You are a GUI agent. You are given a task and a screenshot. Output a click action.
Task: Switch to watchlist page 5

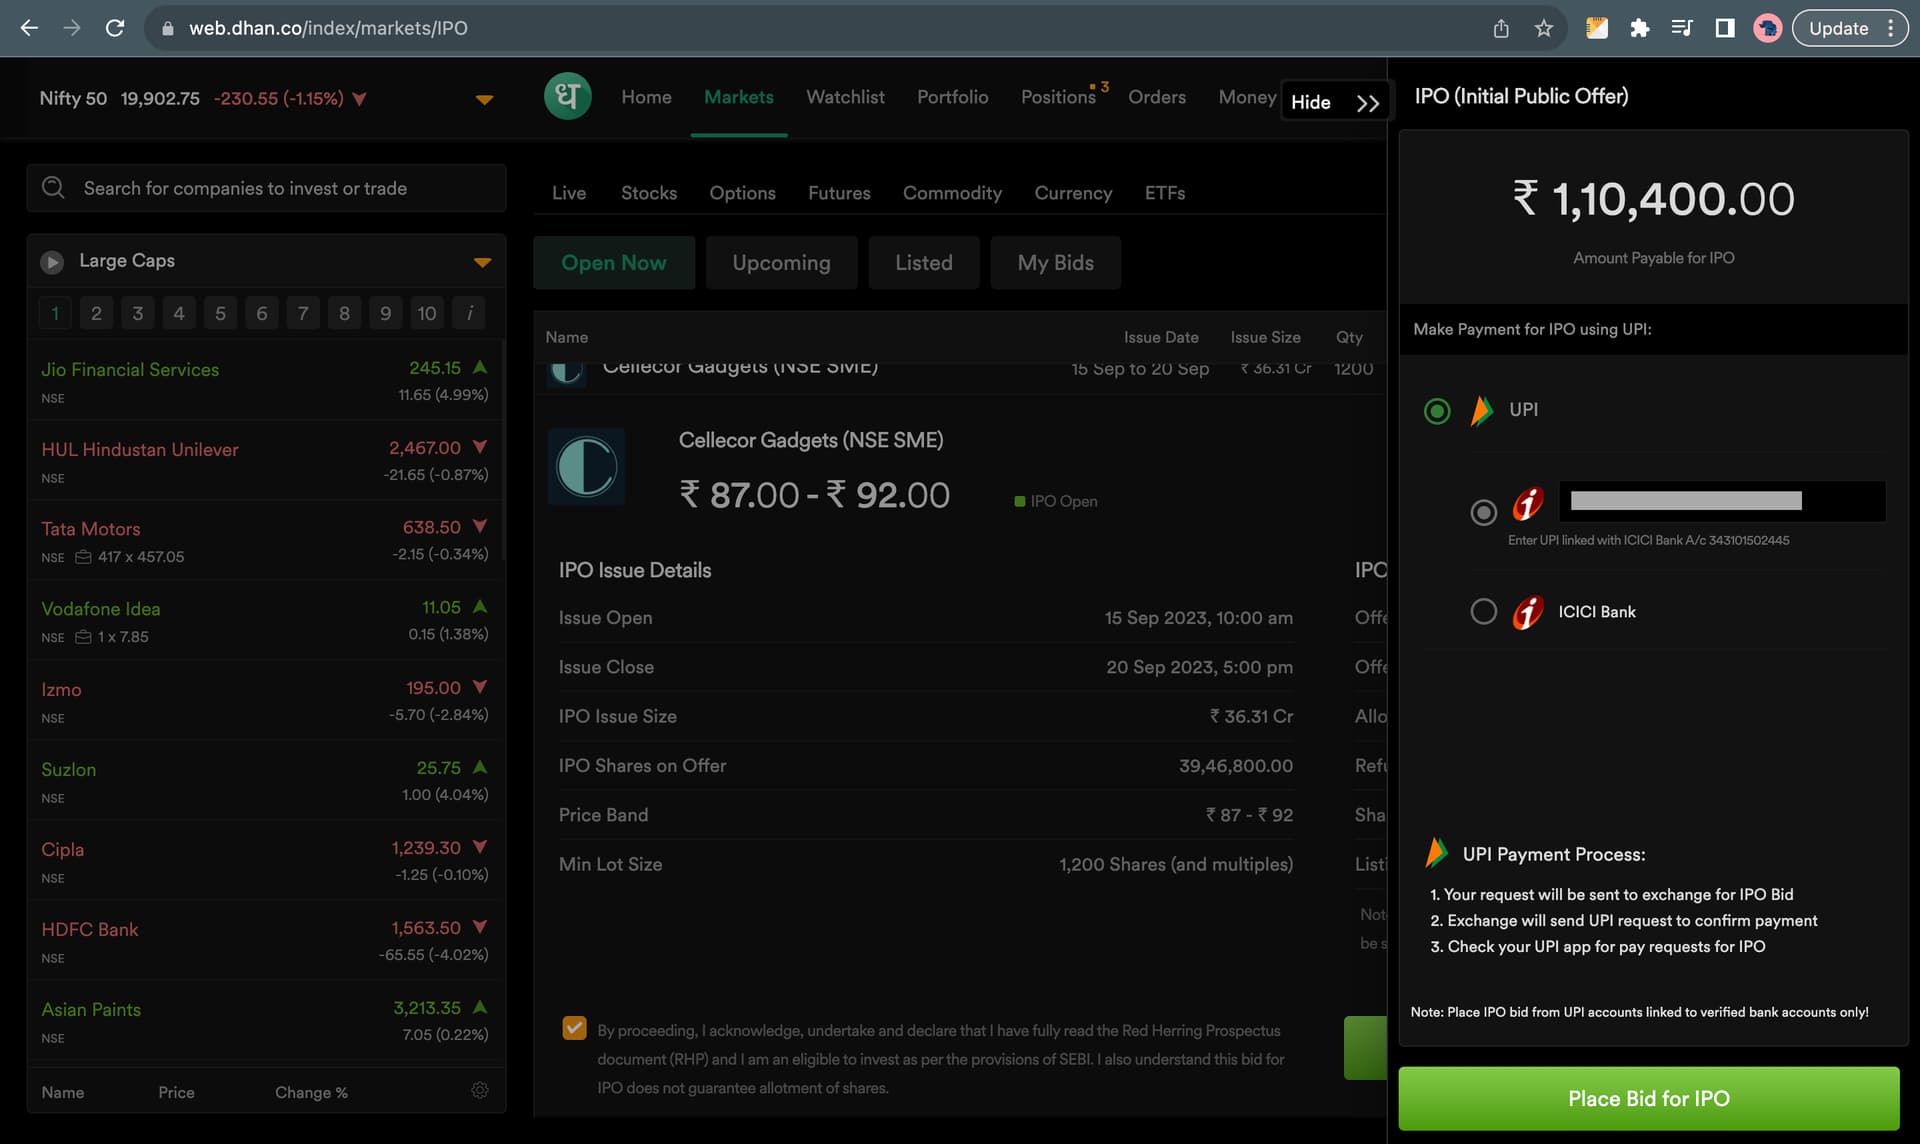pyautogui.click(x=220, y=313)
